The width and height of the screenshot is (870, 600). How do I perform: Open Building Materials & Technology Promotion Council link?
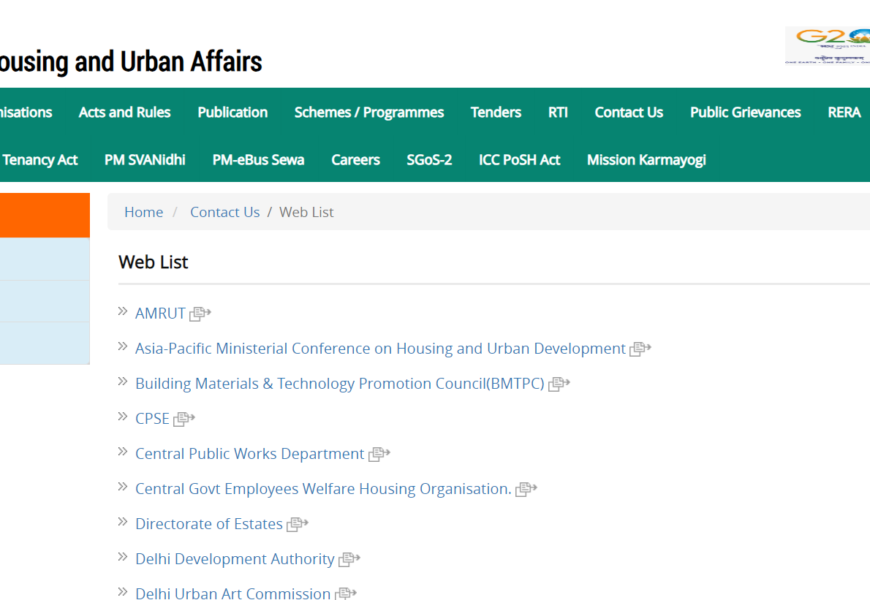click(340, 384)
